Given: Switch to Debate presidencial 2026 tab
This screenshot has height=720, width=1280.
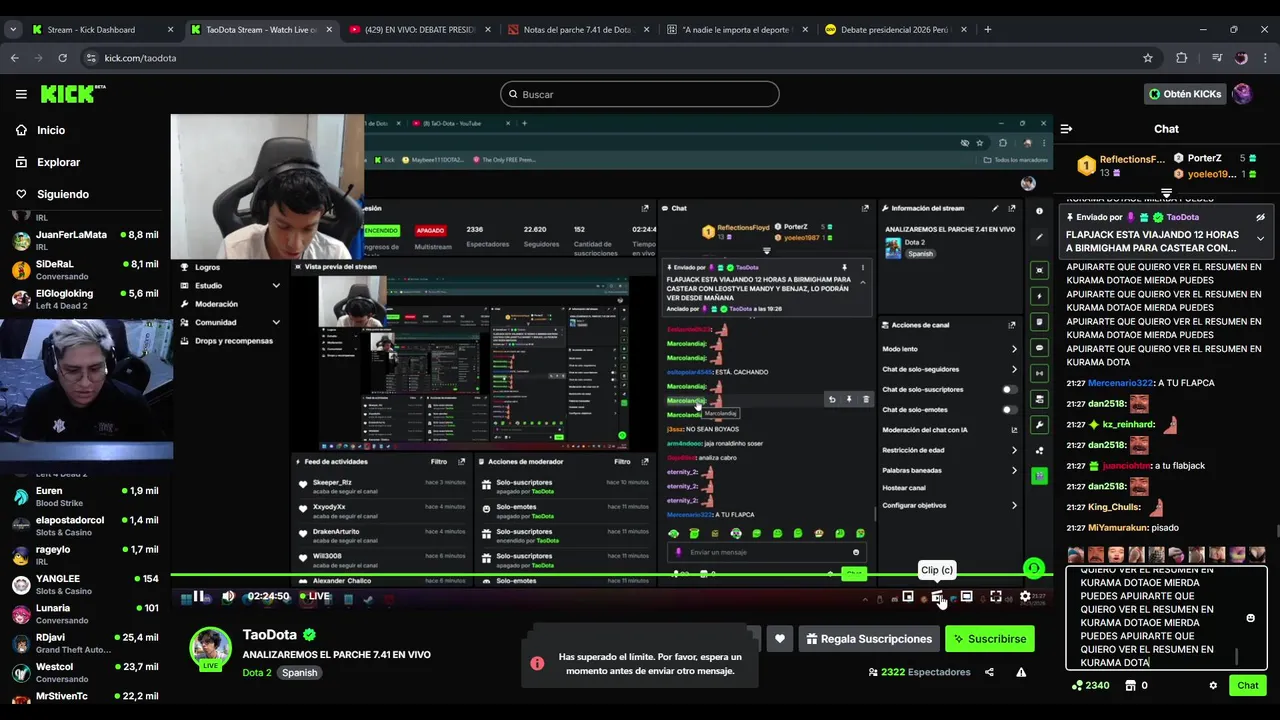Looking at the screenshot, I should click(894, 30).
